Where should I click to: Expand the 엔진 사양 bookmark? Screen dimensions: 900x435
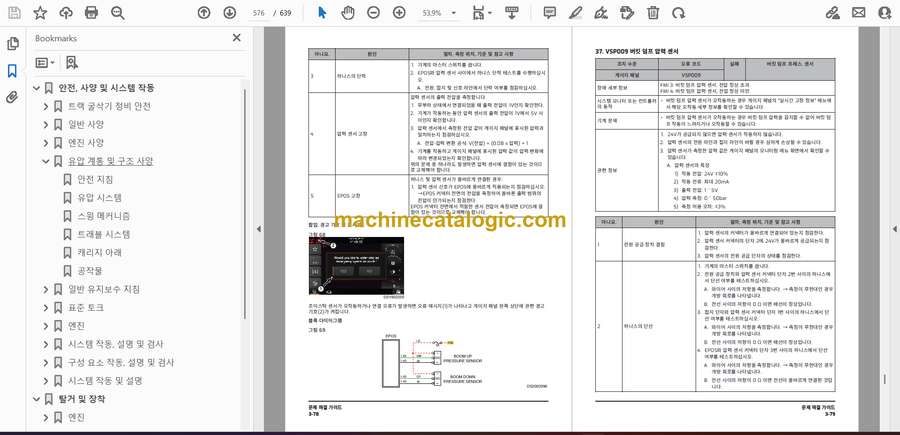(46, 143)
